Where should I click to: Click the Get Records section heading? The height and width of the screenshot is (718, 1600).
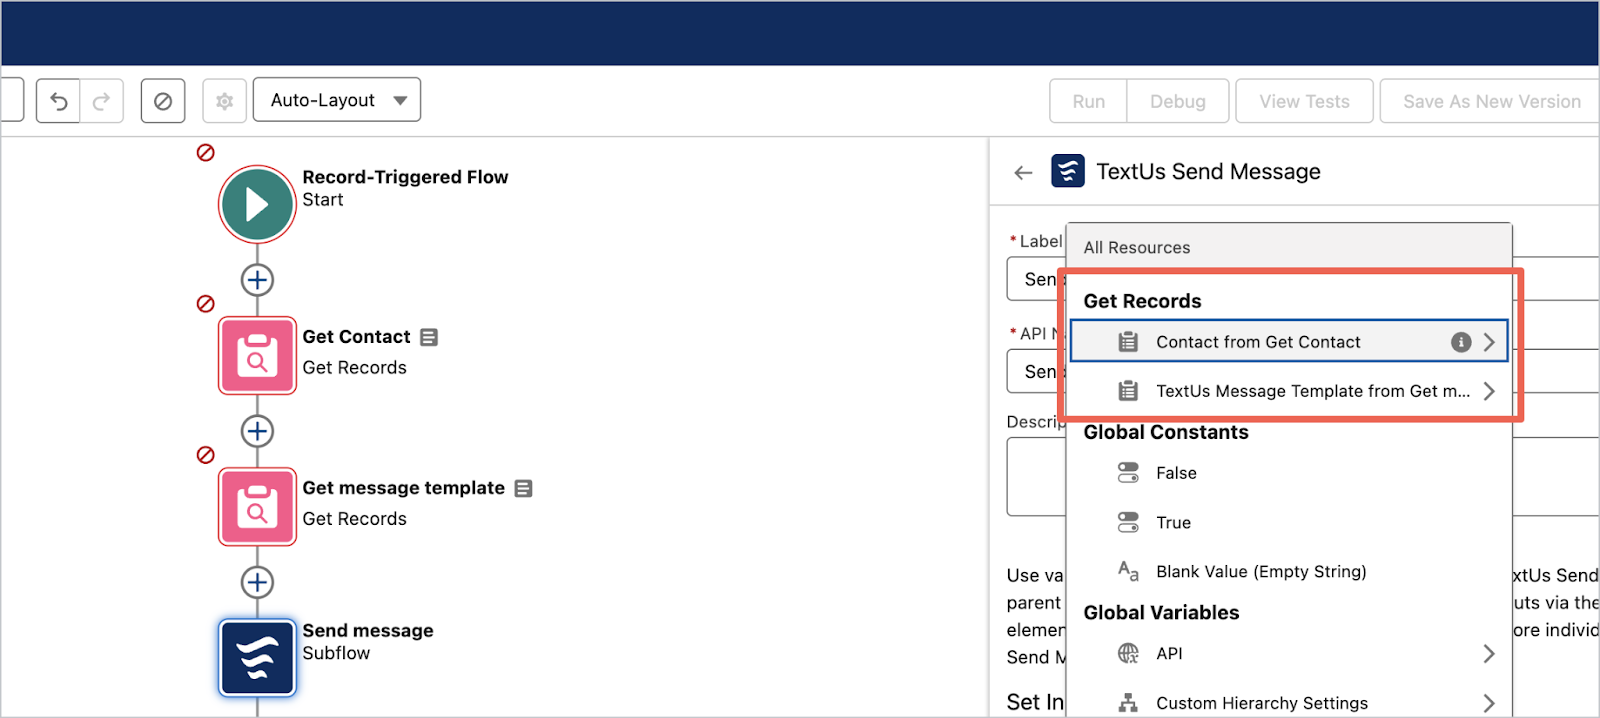point(1142,301)
